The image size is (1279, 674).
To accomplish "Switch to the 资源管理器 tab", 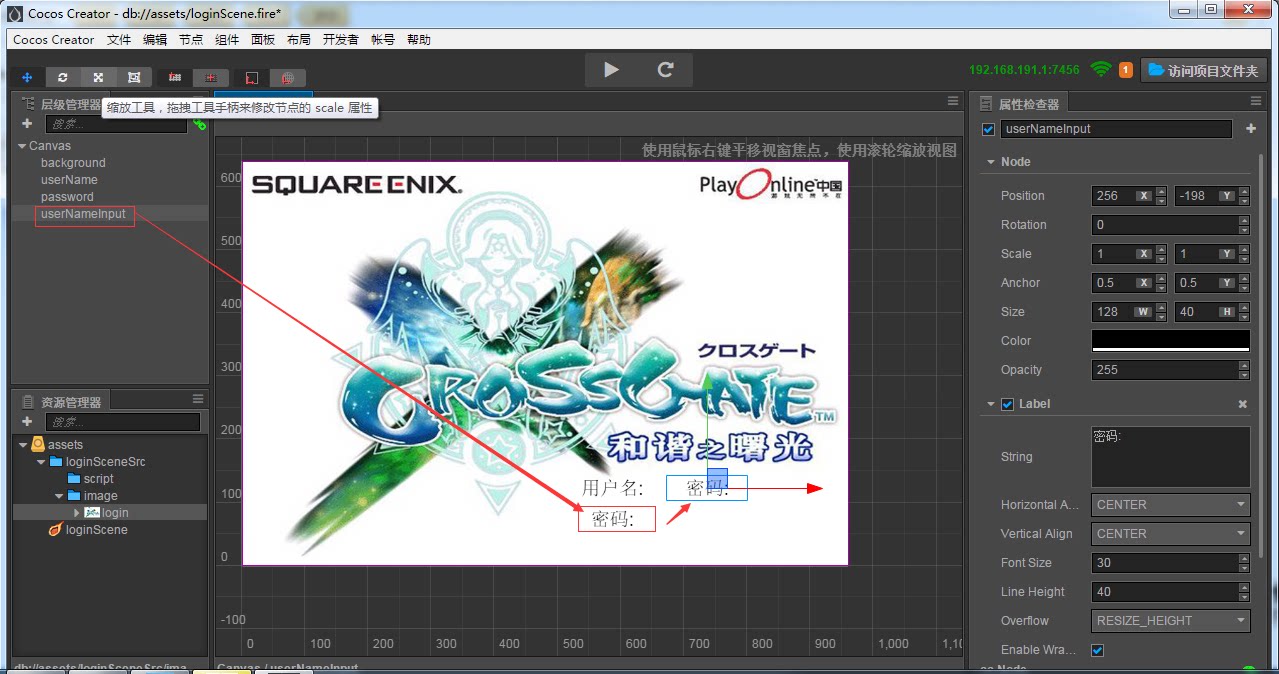I will [x=62, y=401].
